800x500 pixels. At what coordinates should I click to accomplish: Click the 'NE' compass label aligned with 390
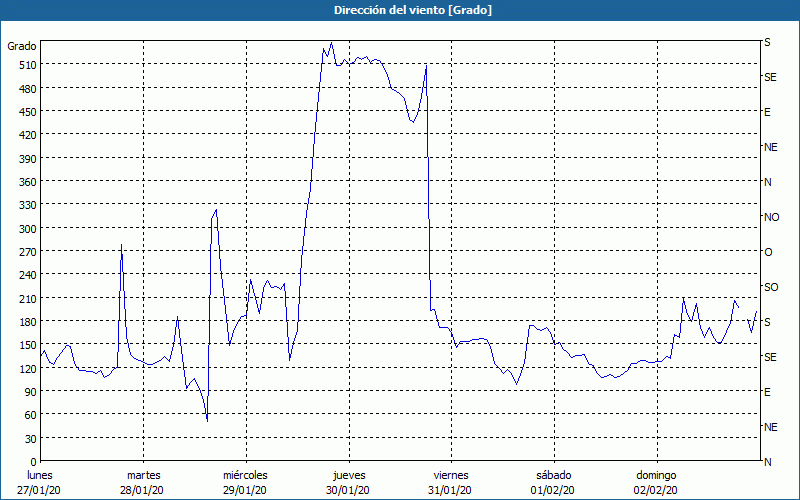[x=771, y=147]
